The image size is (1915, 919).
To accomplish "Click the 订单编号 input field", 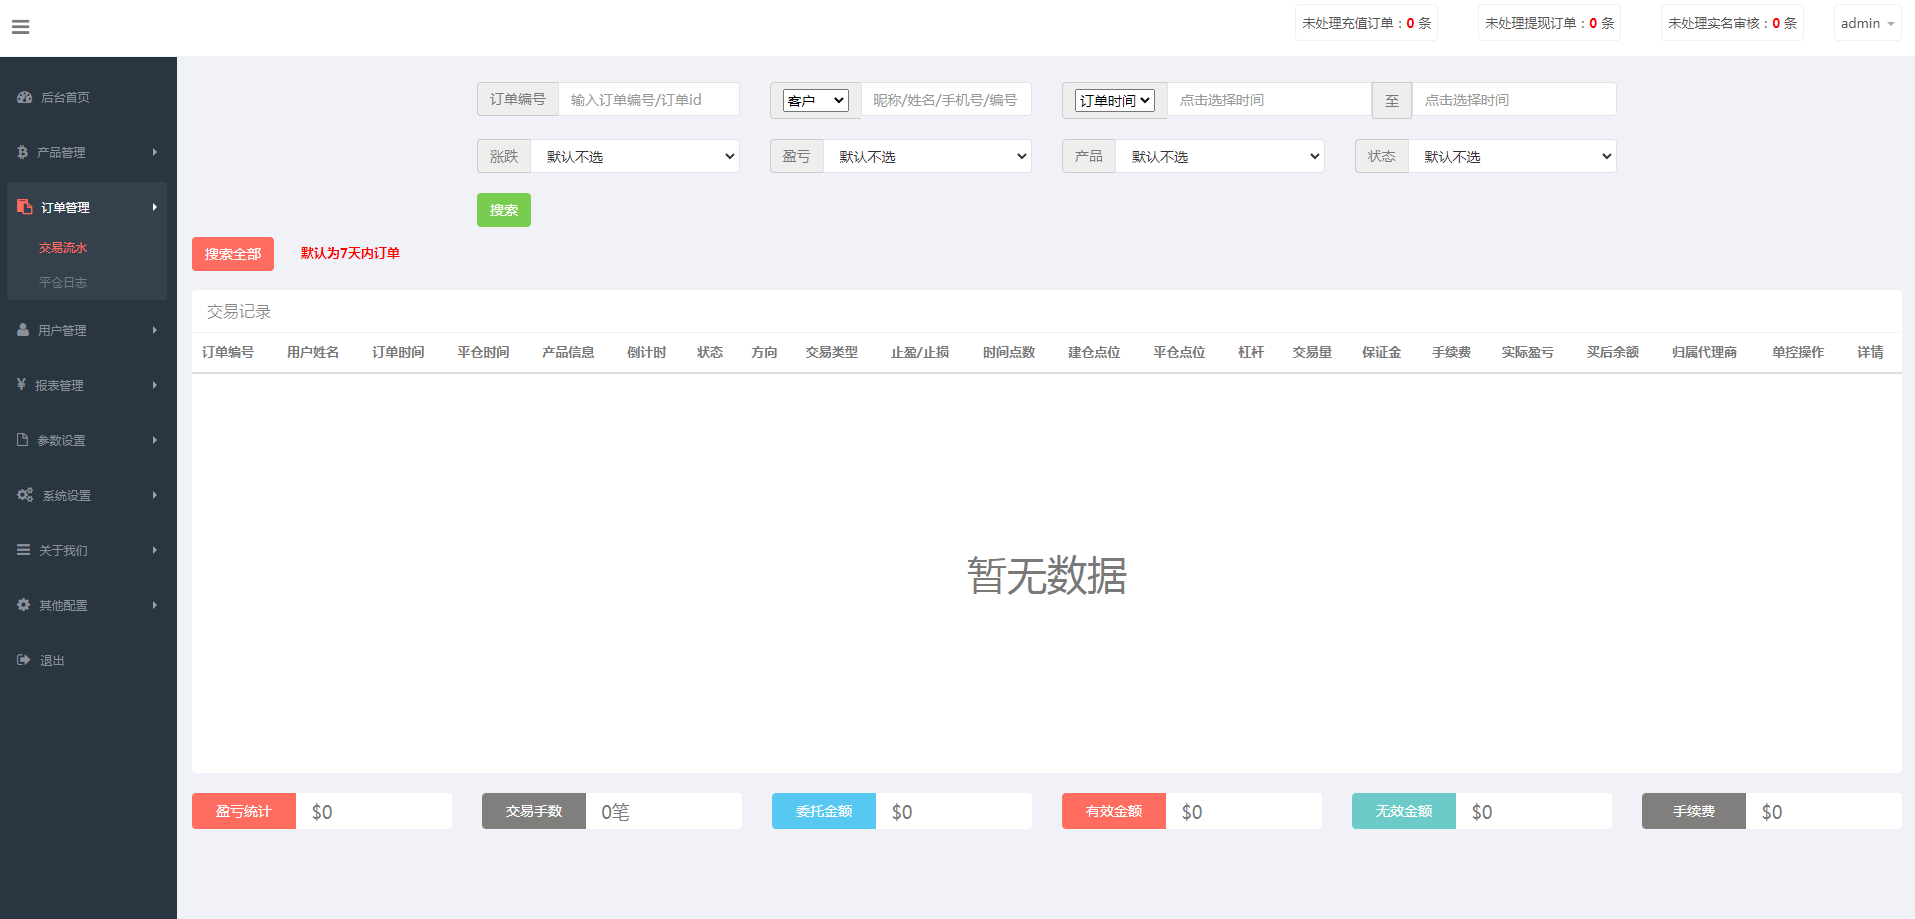I will [x=648, y=100].
